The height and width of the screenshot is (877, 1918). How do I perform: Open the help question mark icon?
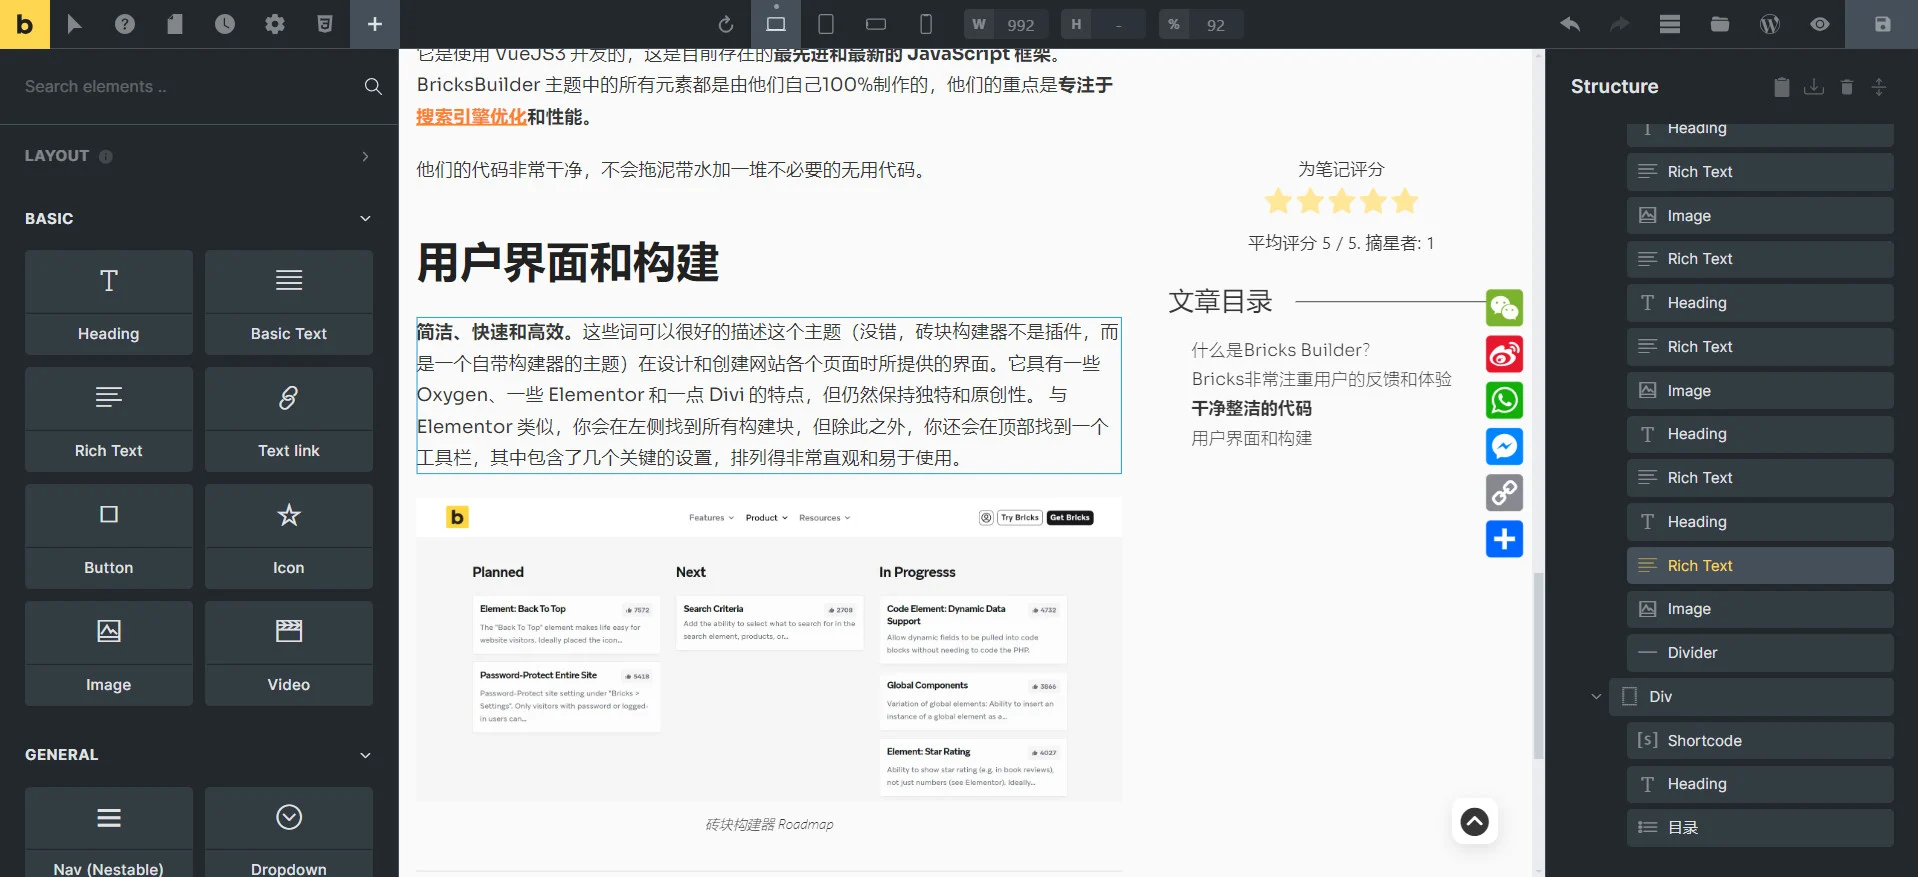[x=125, y=24]
